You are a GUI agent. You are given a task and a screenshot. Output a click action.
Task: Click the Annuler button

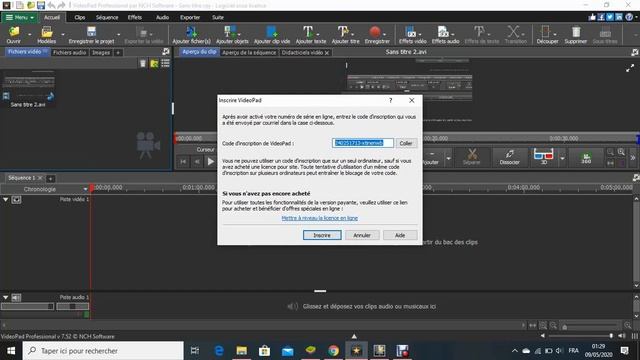click(362, 235)
